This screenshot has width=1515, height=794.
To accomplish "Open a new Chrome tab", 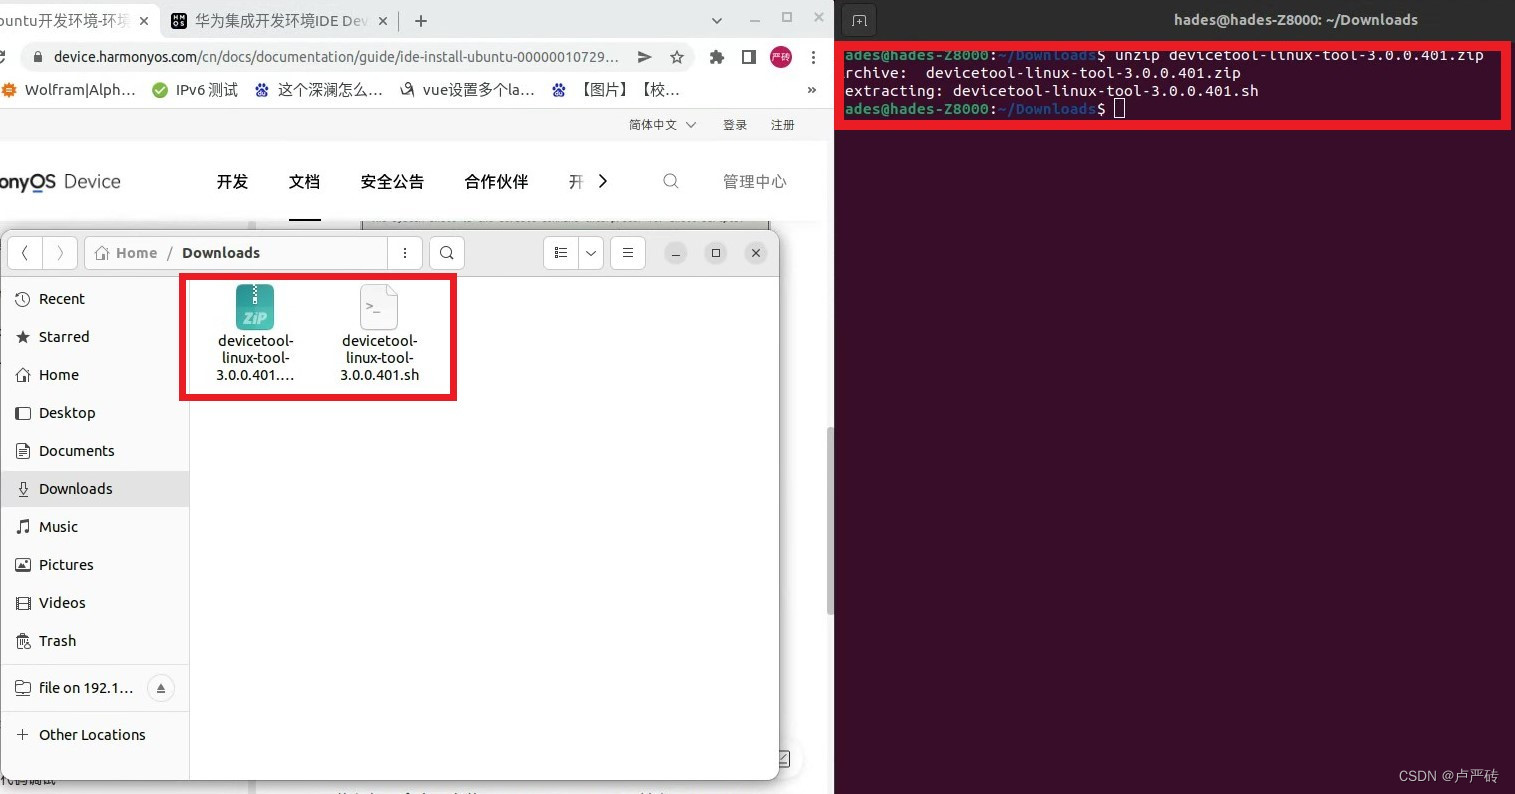I will tap(421, 20).
